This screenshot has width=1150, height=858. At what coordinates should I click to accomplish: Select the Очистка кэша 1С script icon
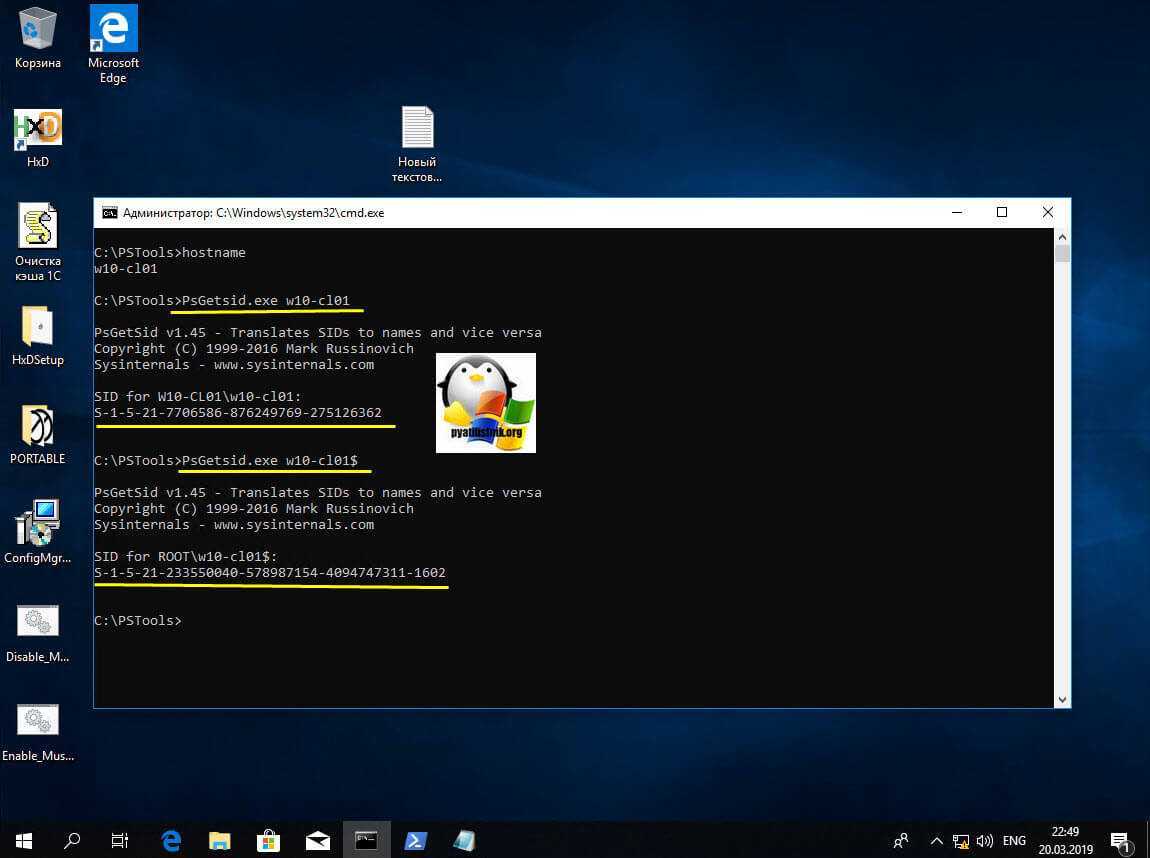38,228
